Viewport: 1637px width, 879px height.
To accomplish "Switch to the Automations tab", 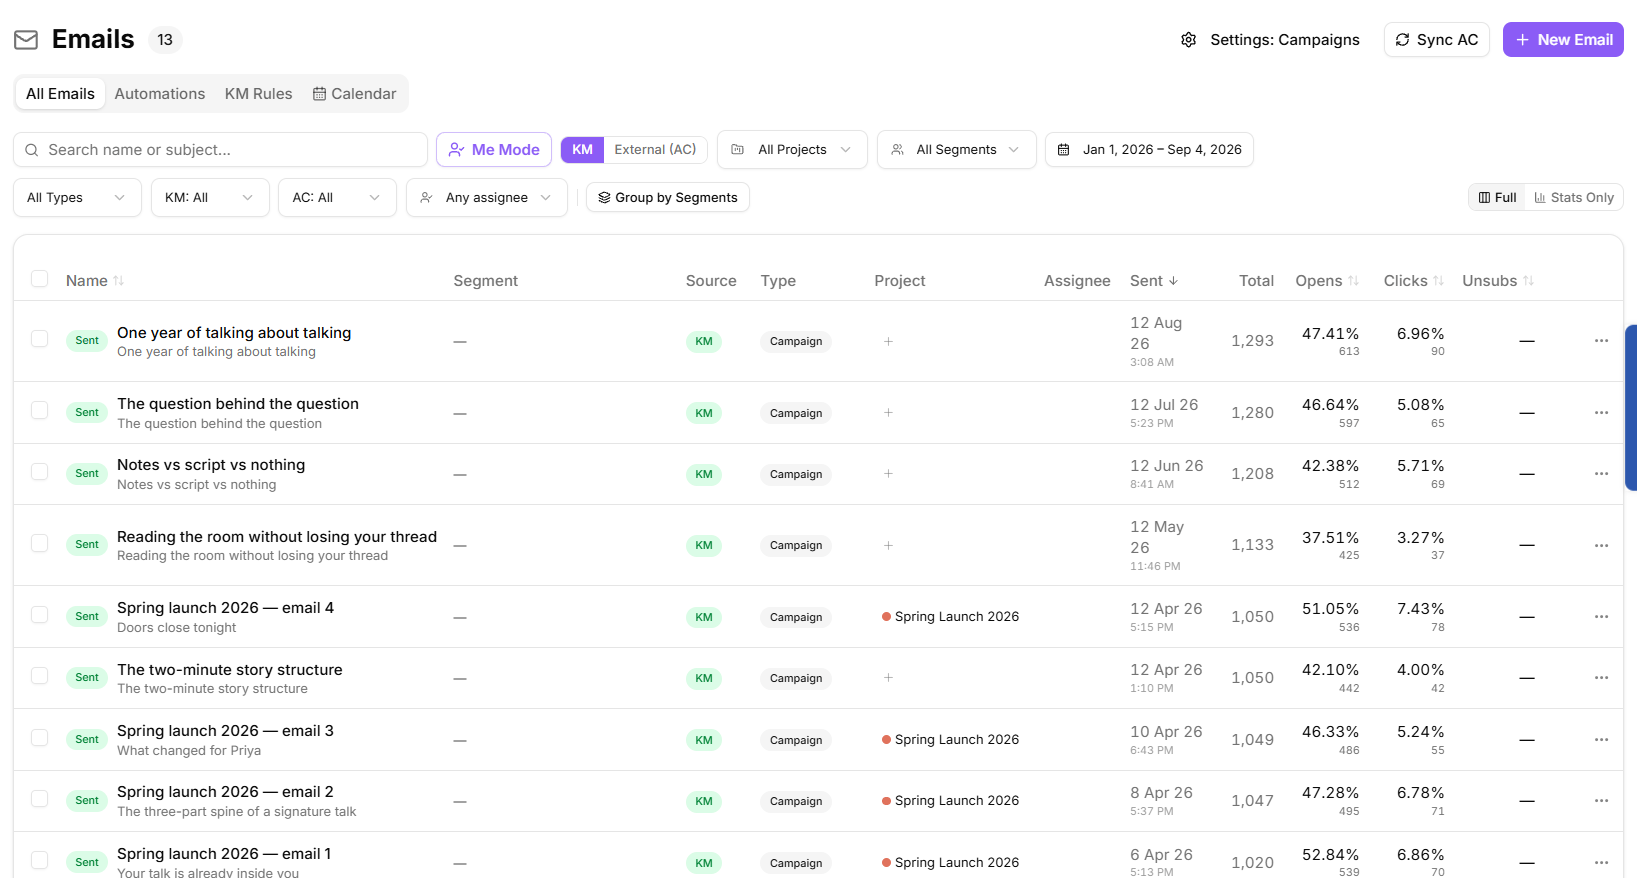I will (x=160, y=94).
